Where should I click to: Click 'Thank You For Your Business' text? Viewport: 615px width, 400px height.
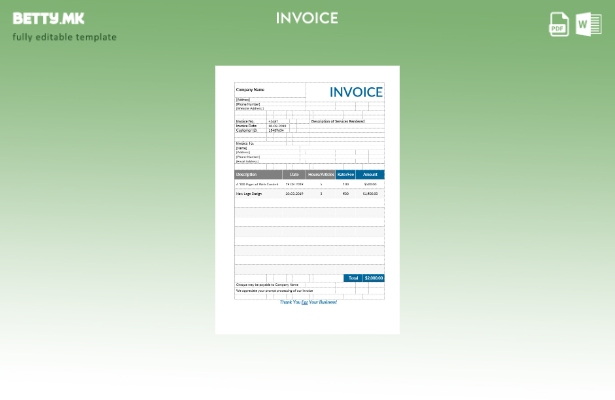(308, 302)
